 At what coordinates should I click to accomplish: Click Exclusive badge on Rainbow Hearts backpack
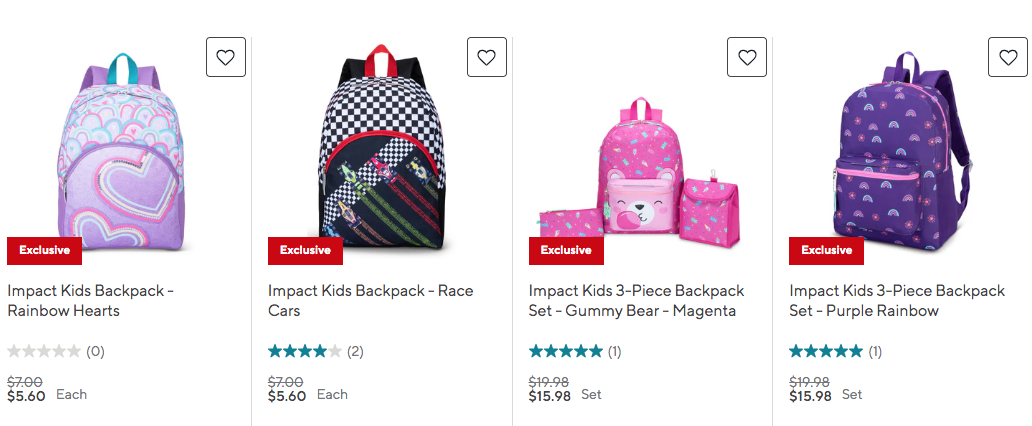coord(45,250)
